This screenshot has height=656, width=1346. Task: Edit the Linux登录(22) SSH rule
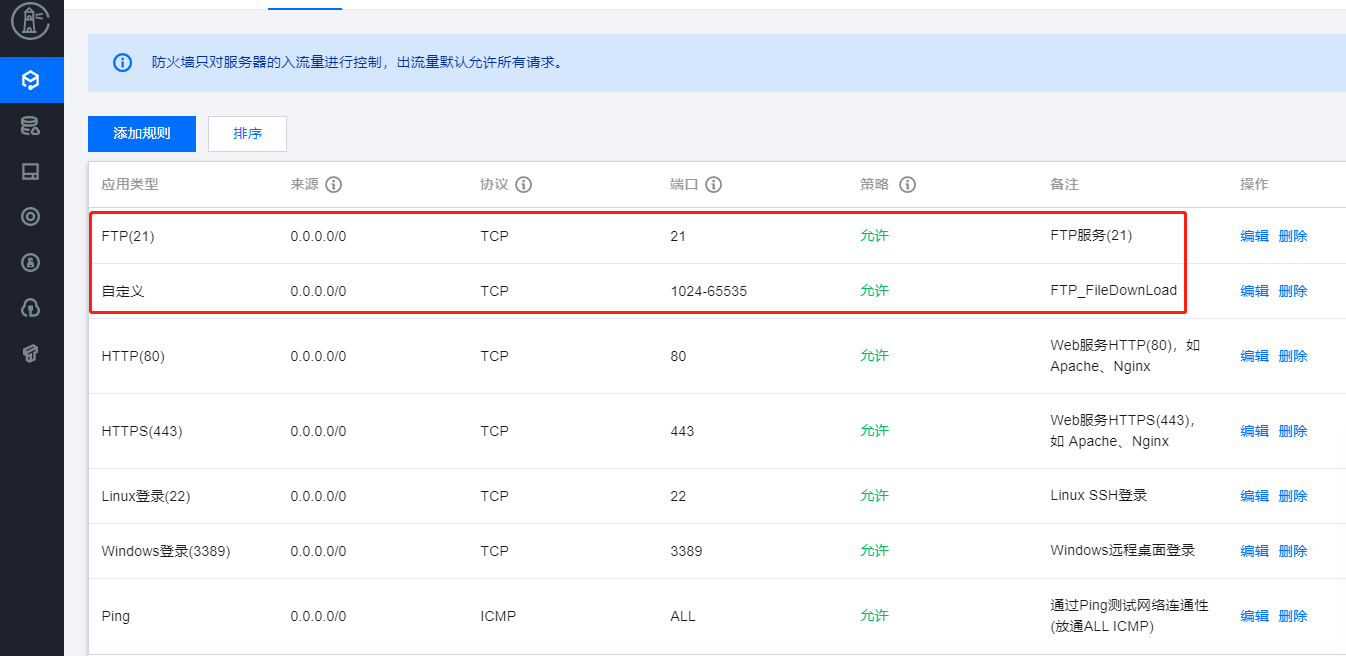coord(1254,496)
